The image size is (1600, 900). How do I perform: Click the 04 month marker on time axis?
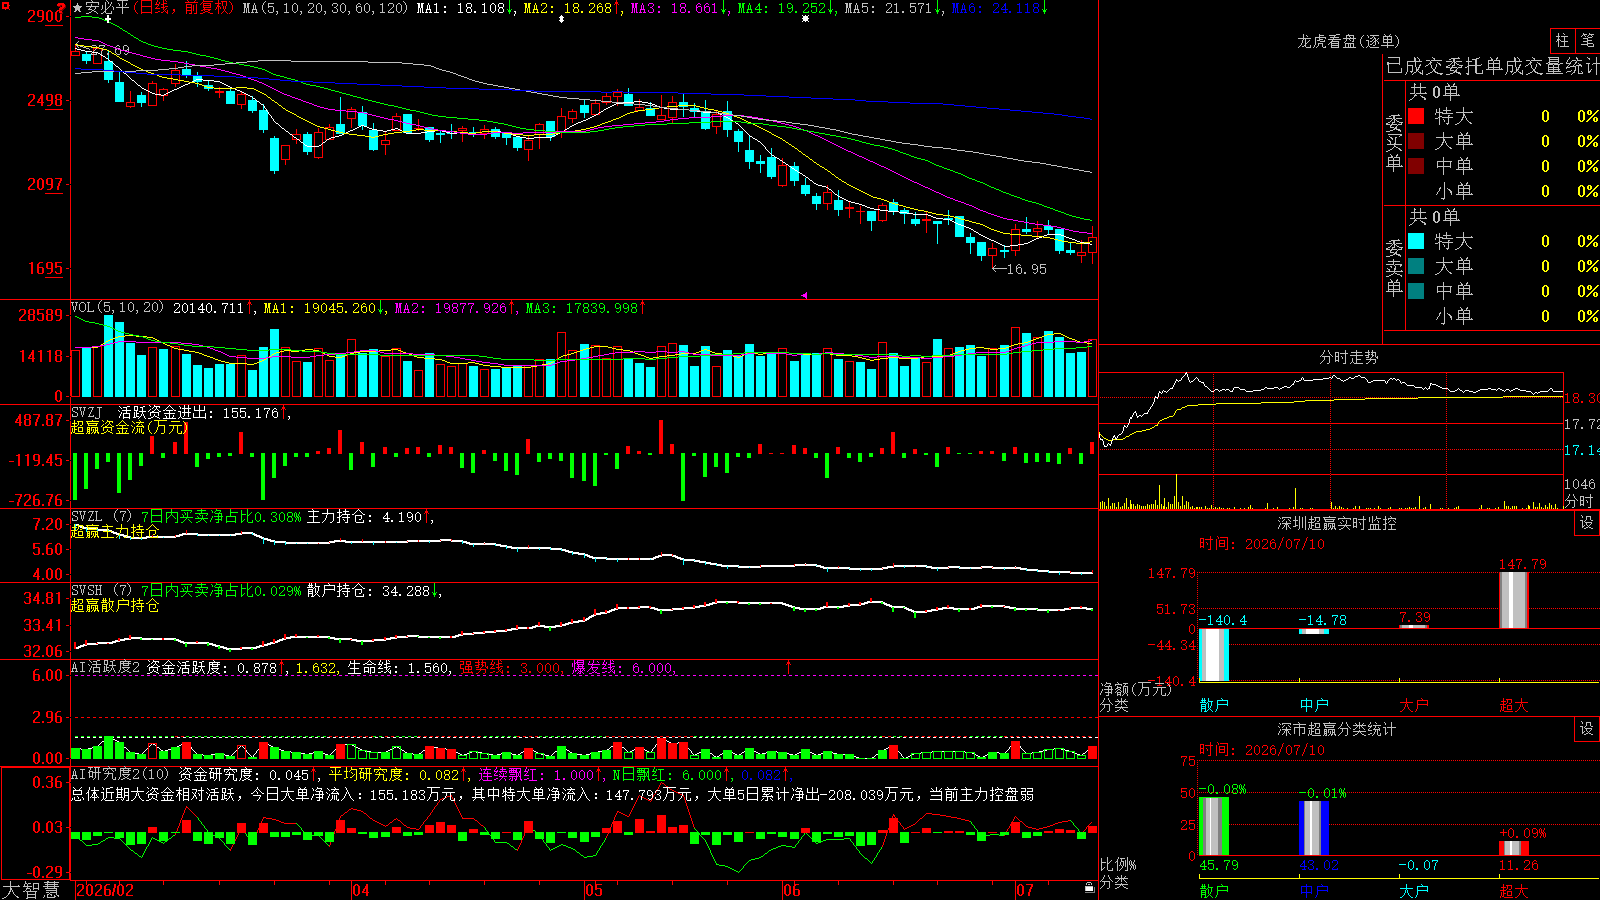[x=361, y=890]
